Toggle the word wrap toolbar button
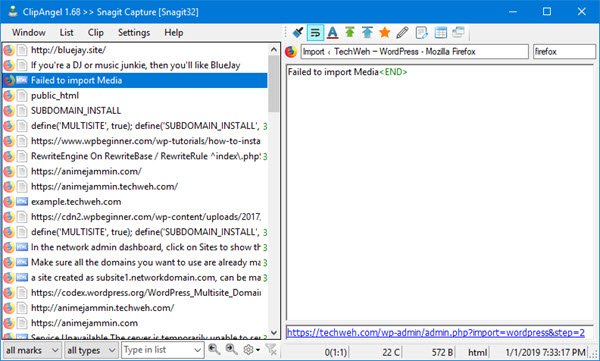The width and height of the screenshot is (600, 361). pyautogui.click(x=315, y=33)
